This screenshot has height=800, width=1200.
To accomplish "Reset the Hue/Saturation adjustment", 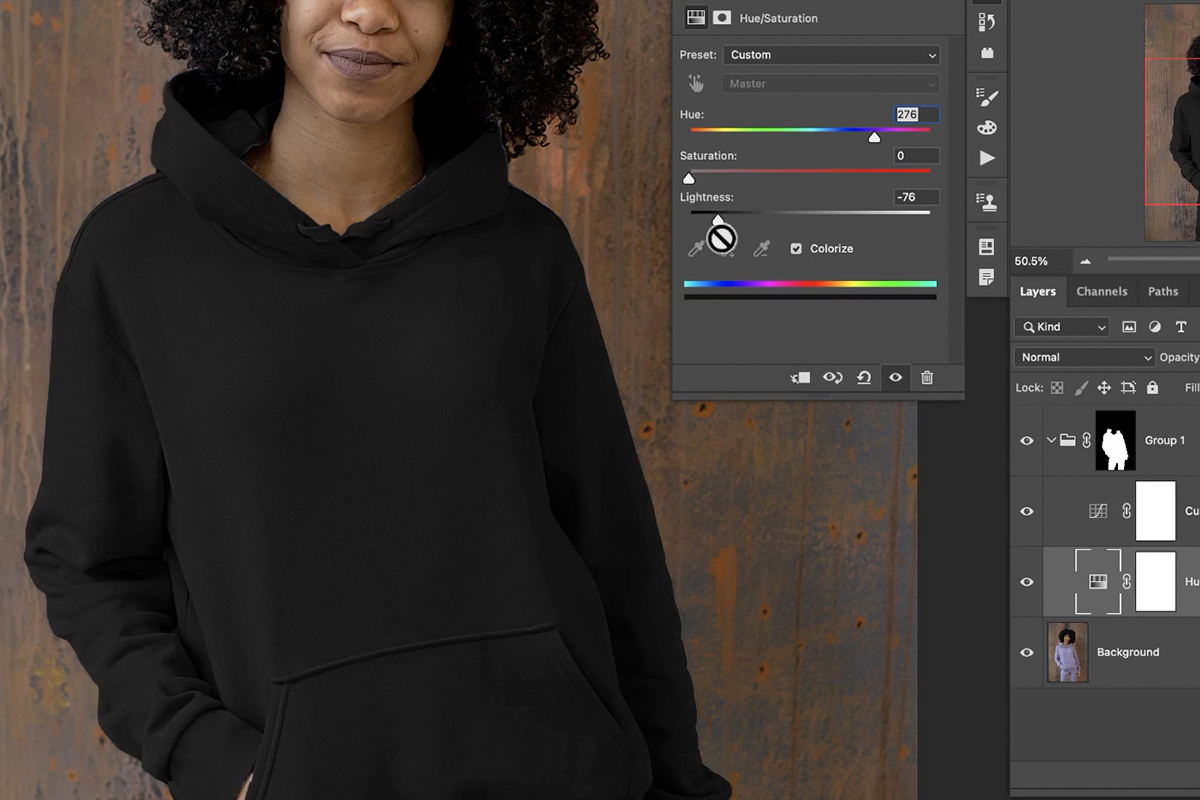I will click(x=864, y=377).
